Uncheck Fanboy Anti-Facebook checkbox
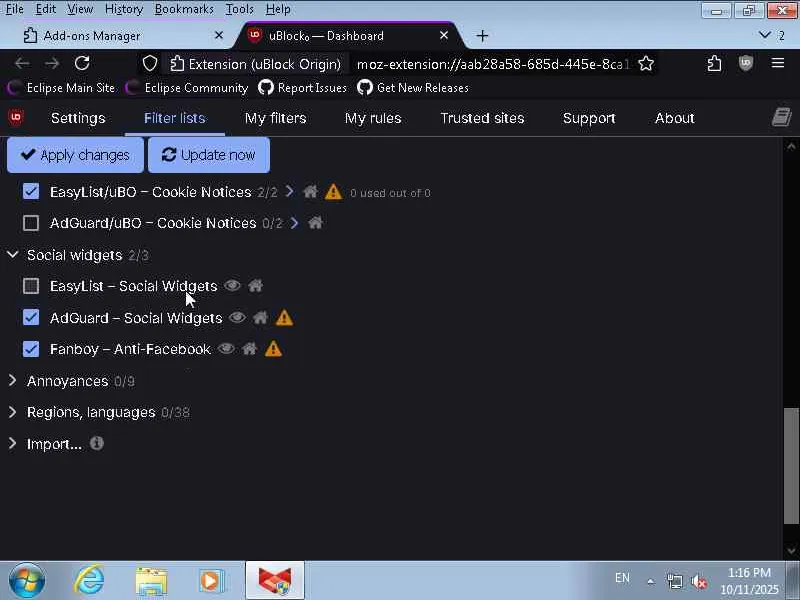Screen dimensions: 800x600 click(x=31, y=349)
